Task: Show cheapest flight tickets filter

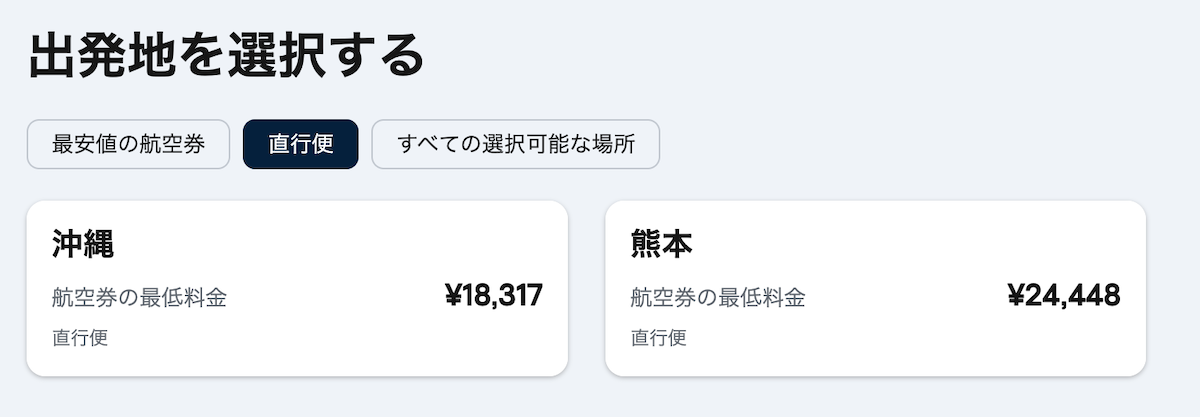Action: 128,144
